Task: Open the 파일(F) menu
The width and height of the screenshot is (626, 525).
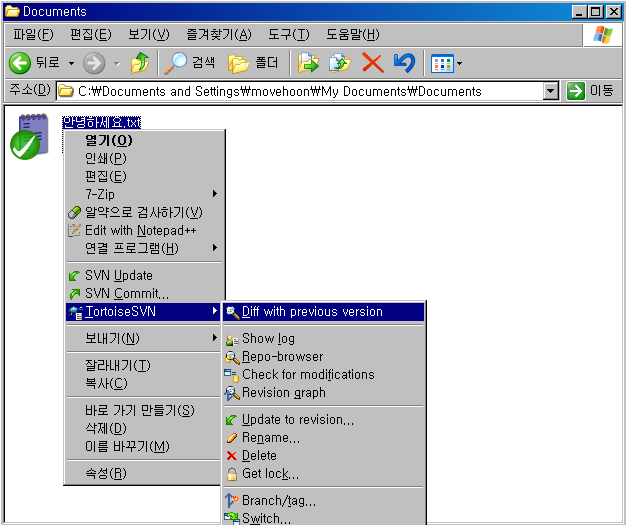Action: click(x=33, y=35)
